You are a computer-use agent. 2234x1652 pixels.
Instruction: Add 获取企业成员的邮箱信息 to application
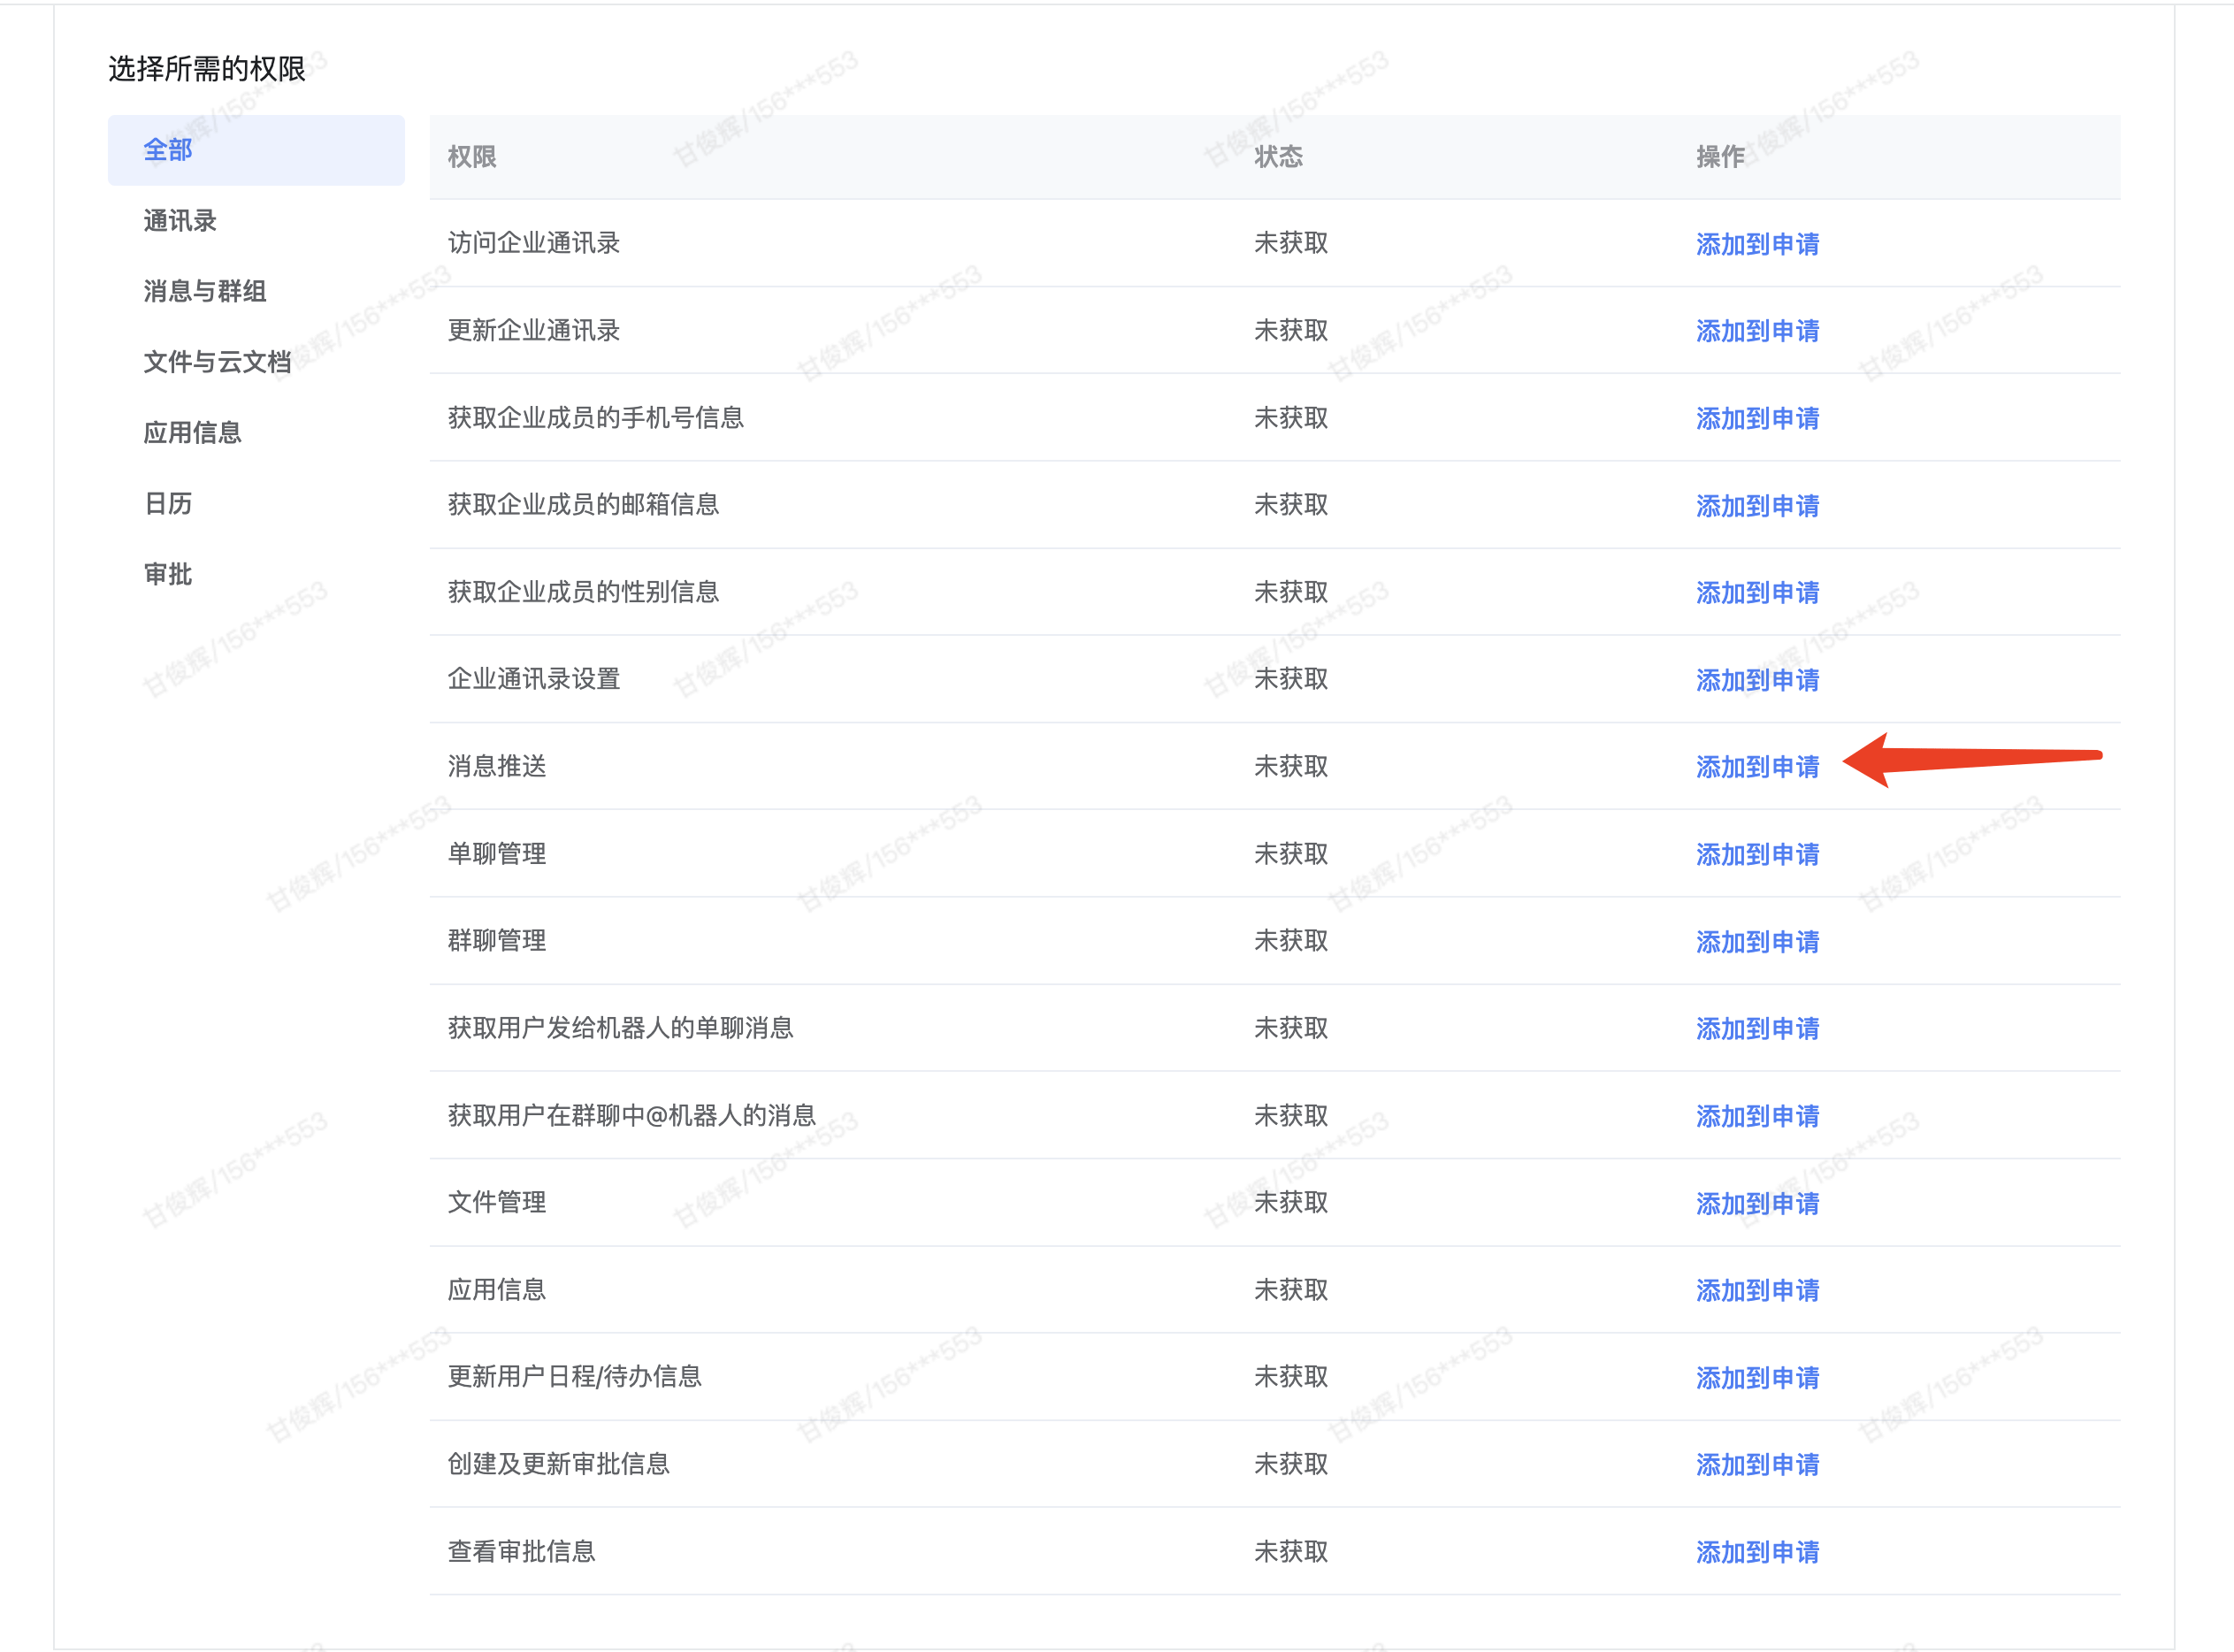pos(1758,505)
